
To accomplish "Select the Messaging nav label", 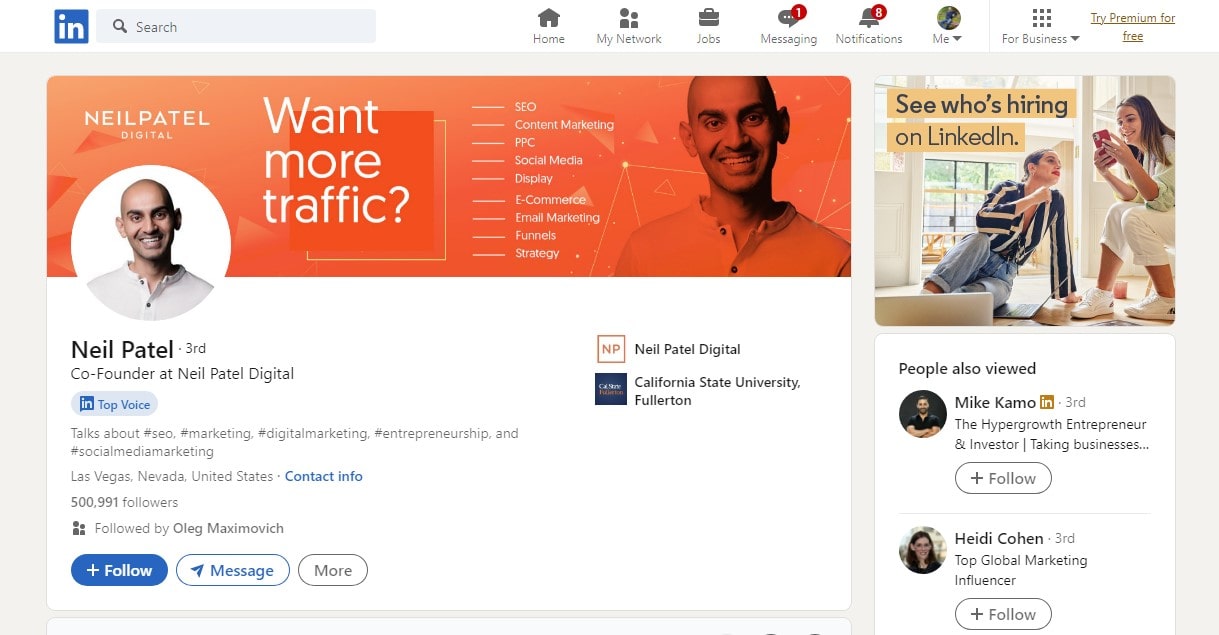I will click(x=789, y=39).
